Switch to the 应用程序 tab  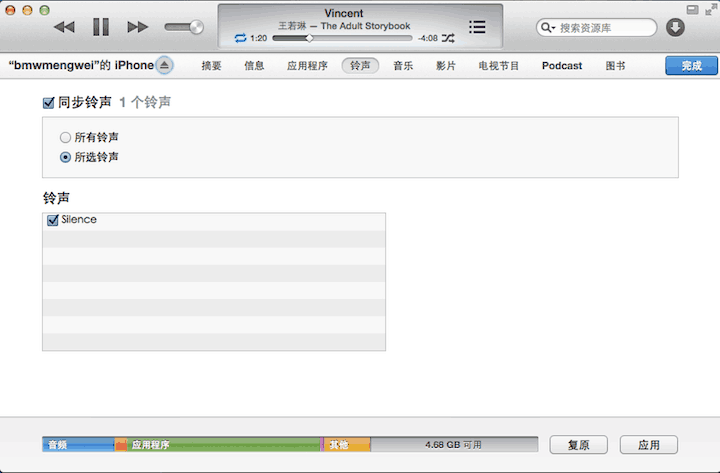(307, 66)
